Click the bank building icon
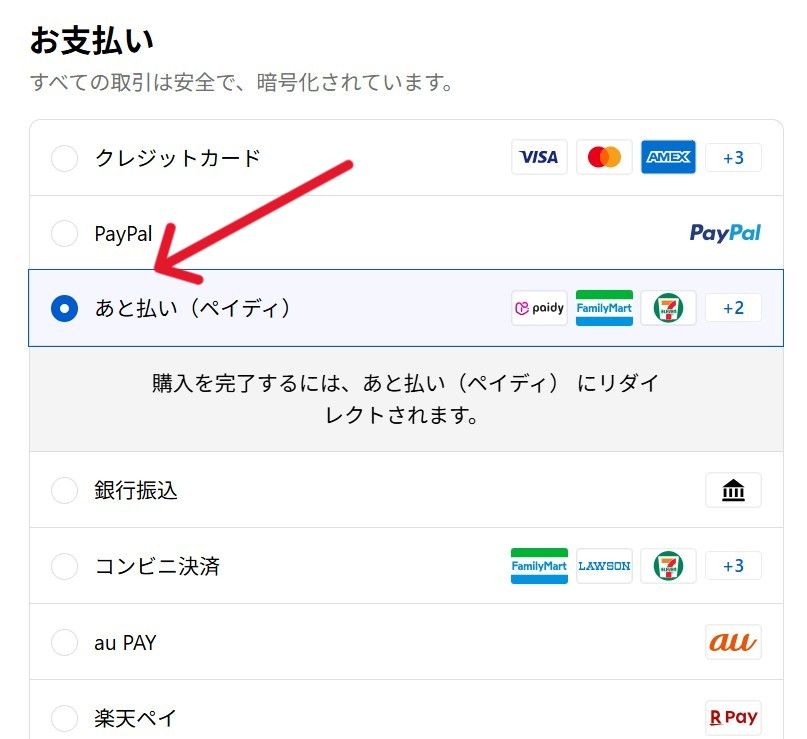Viewport: 807px width, 739px height. [733, 490]
